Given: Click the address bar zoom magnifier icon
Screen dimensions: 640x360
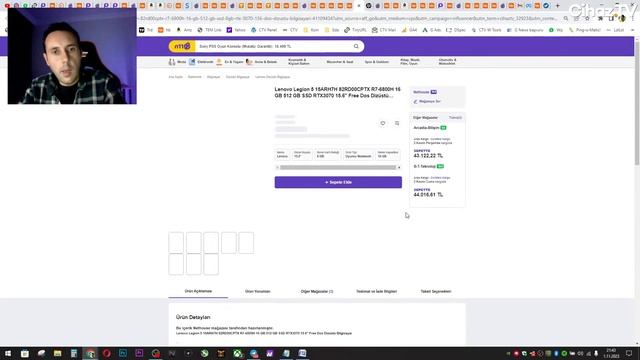Looking at the screenshot, I should (x=566, y=18).
